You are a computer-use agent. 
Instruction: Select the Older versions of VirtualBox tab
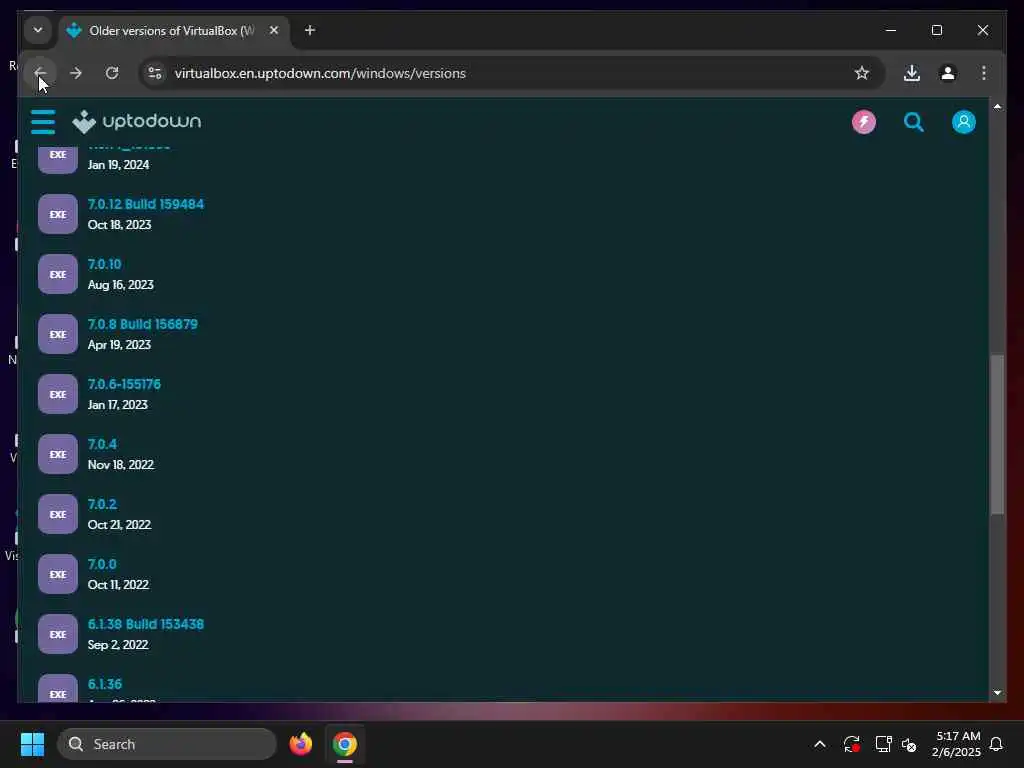pos(174,31)
